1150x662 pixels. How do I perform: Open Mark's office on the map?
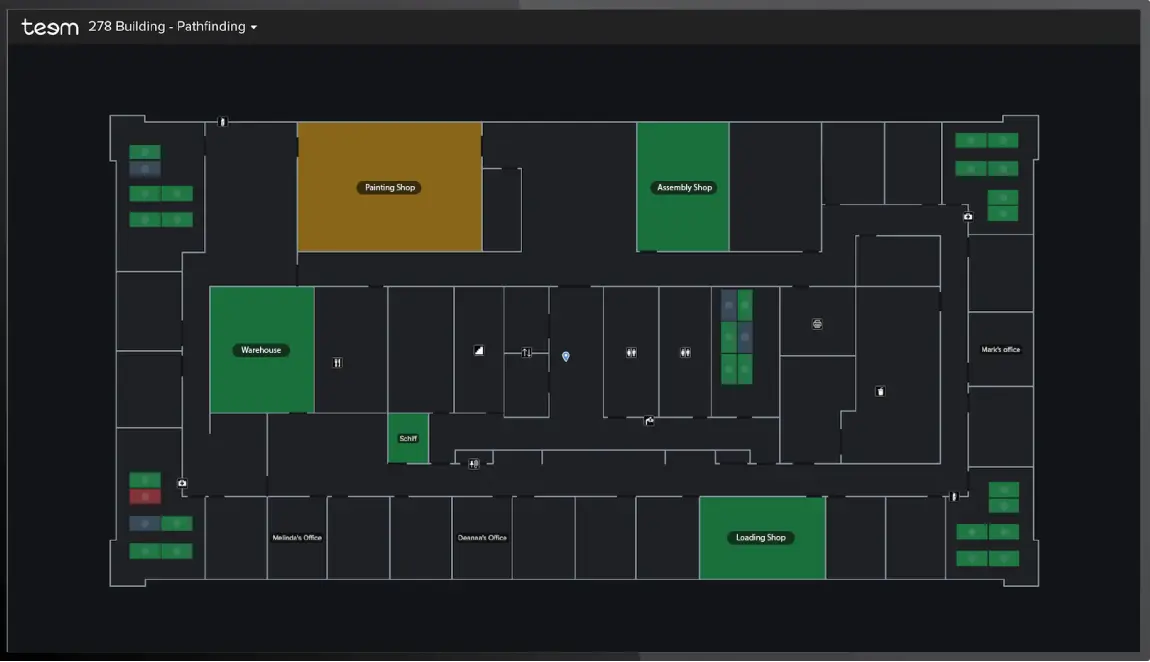pyautogui.click(x=1000, y=349)
